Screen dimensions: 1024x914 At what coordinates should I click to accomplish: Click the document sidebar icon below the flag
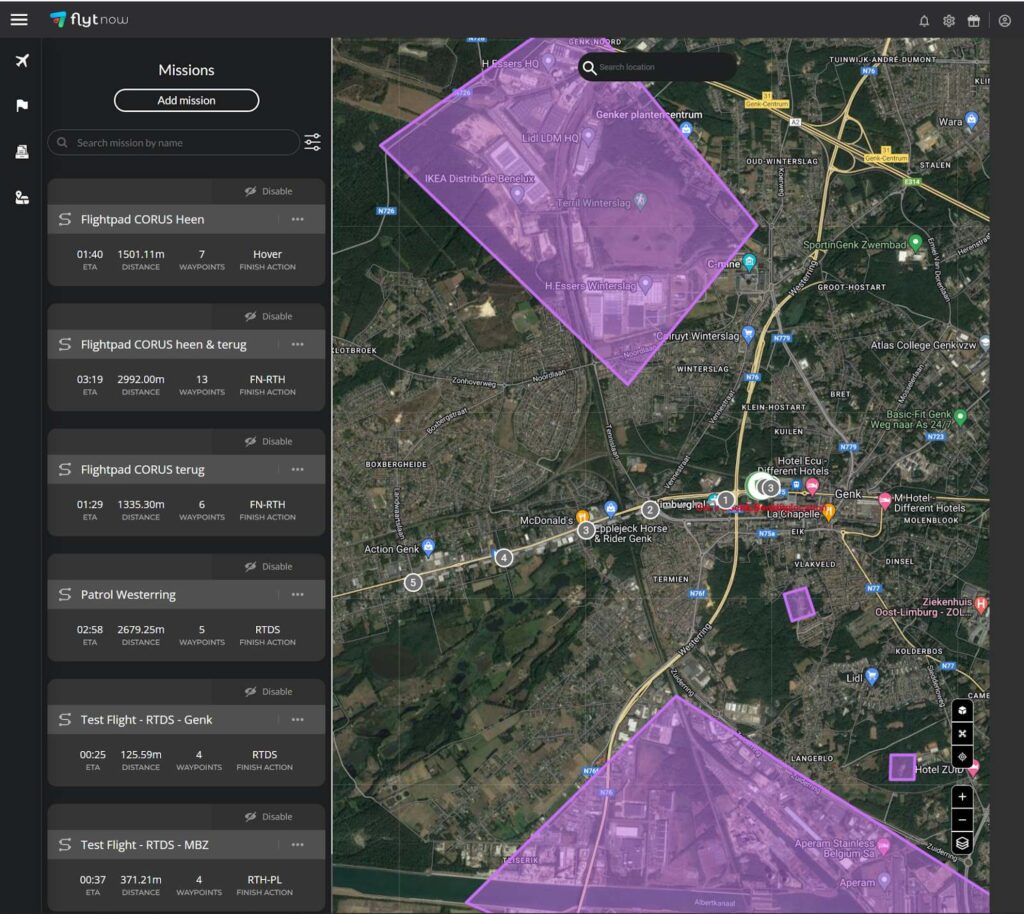[x=20, y=151]
